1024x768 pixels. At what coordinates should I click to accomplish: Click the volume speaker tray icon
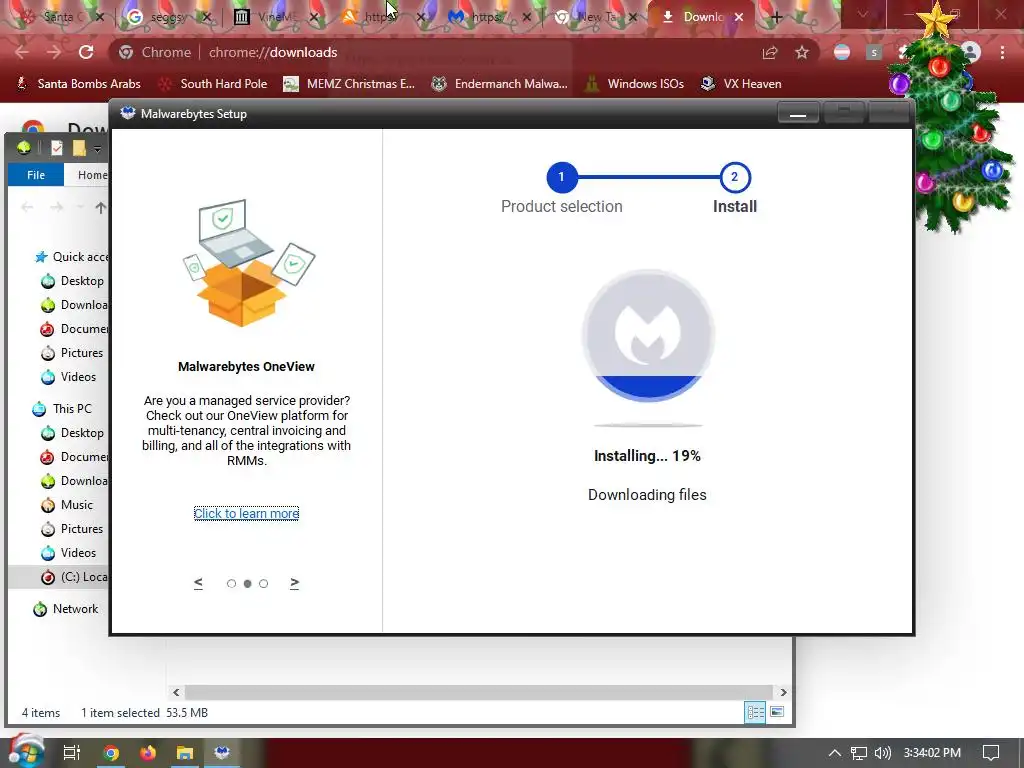click(x=882, y=753)
